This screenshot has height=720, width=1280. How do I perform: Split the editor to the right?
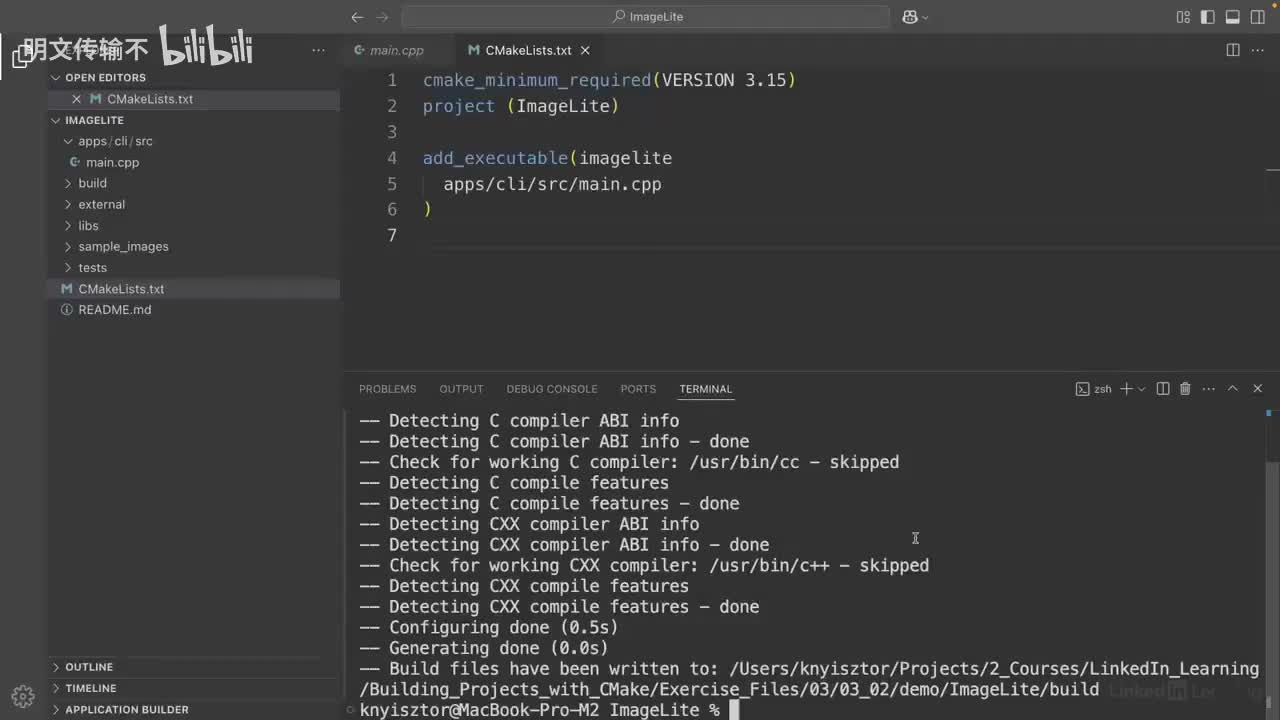click(x=1233, y=50)
